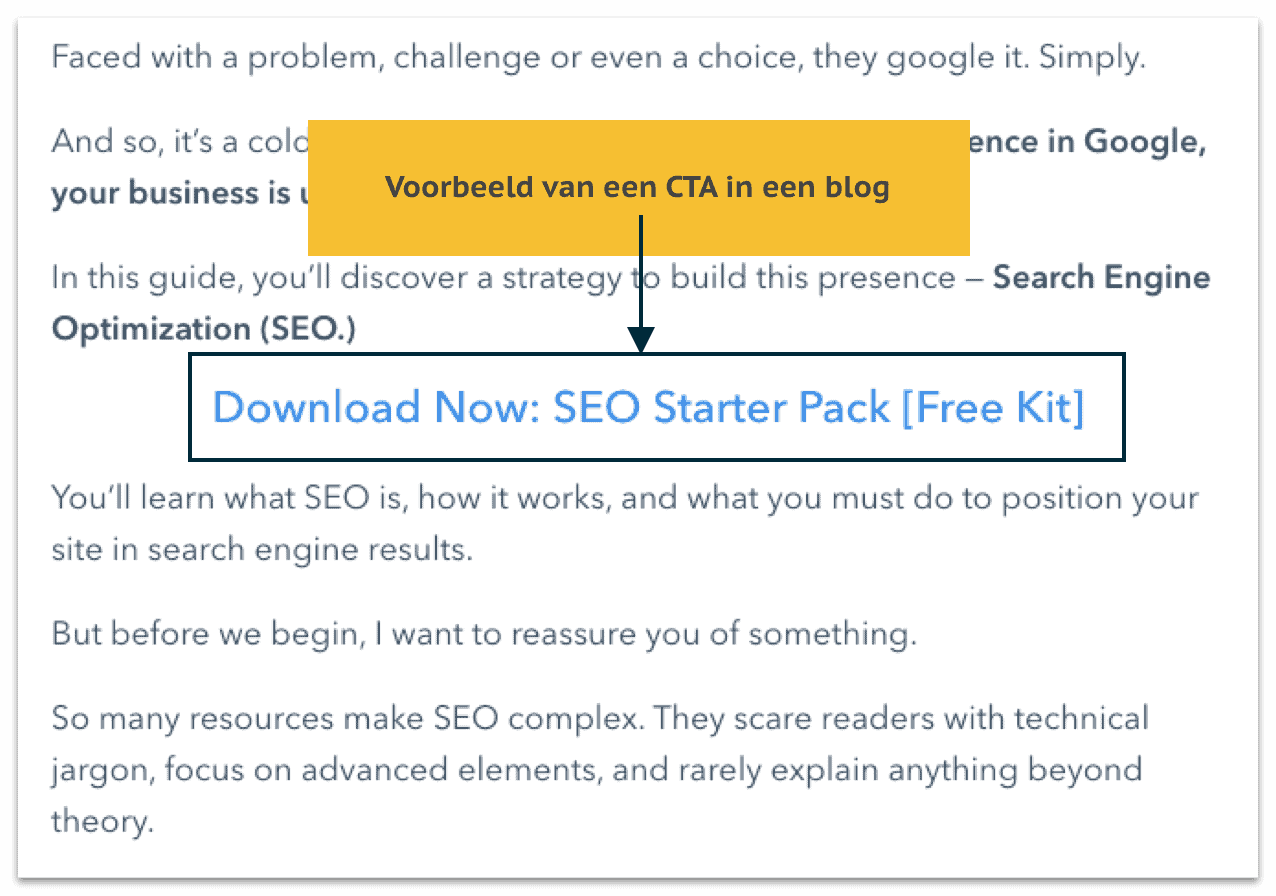
Task: Click the bold text ence in Google,
Action: point(1088,143)
